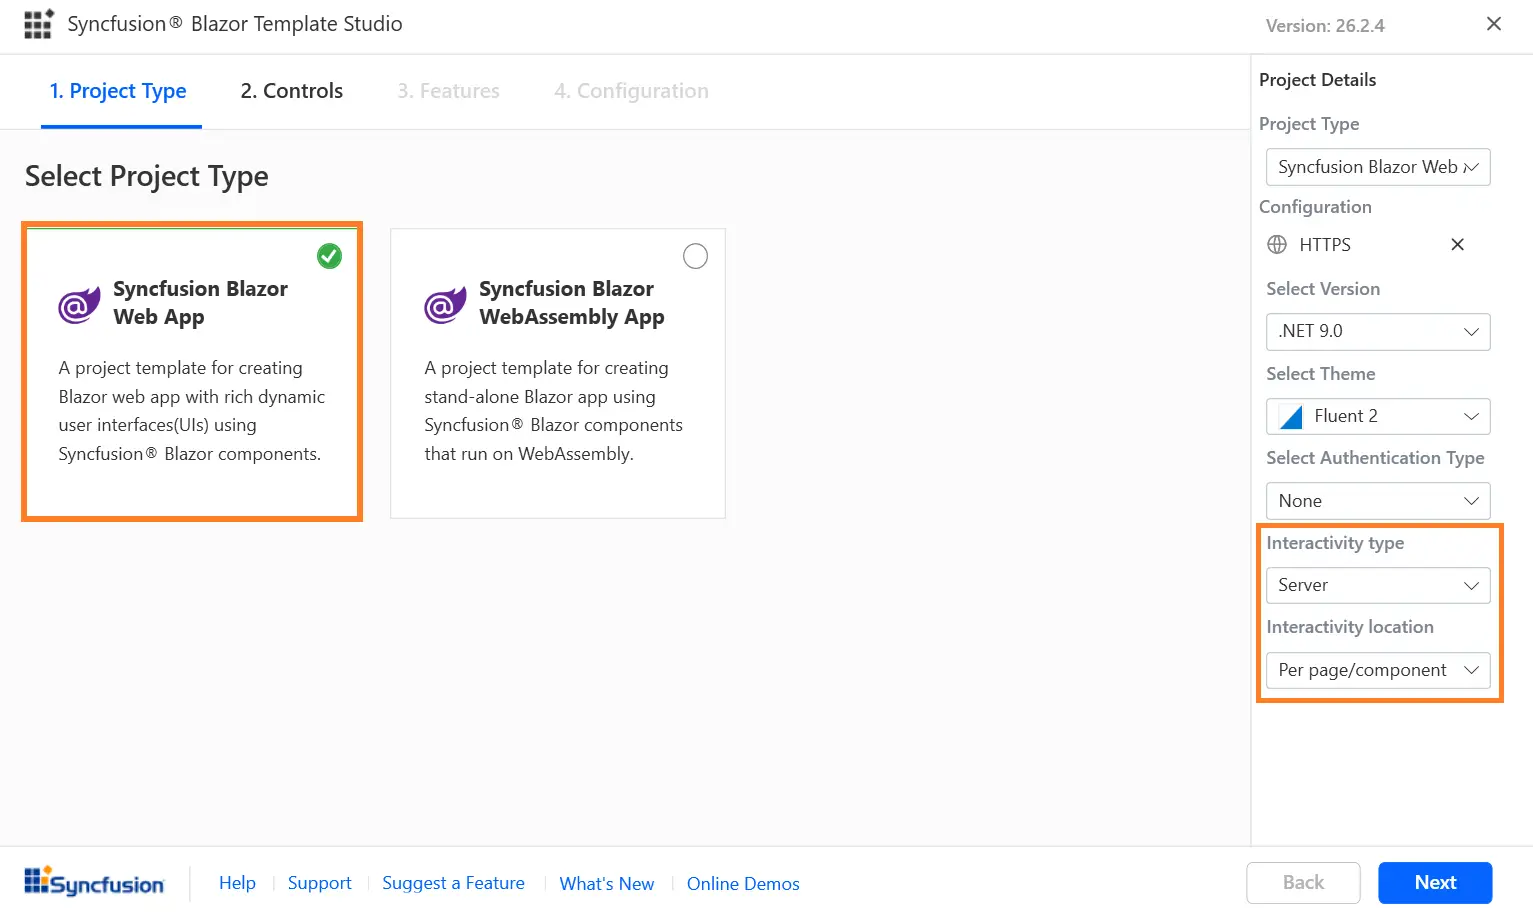Image resolution: width=1533 pixels, height=917 pixels.
Task: Open the What's New link
Action: pyautogui.click(x=606, y=883)
